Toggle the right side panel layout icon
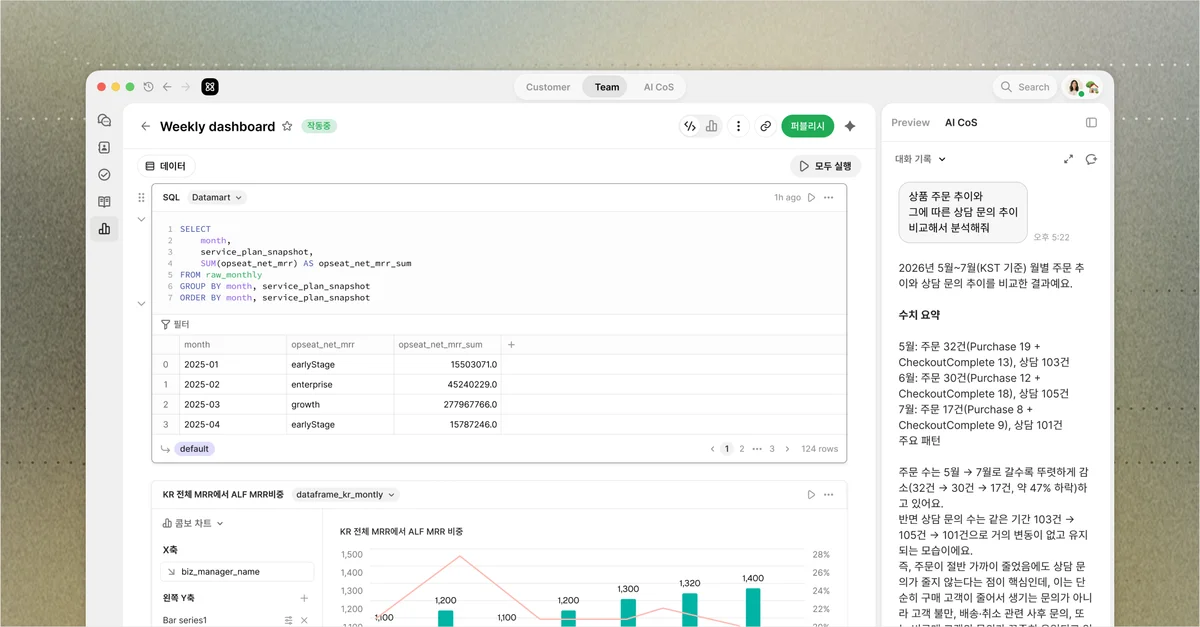The image size is (1200, 627). [1091, 122]
